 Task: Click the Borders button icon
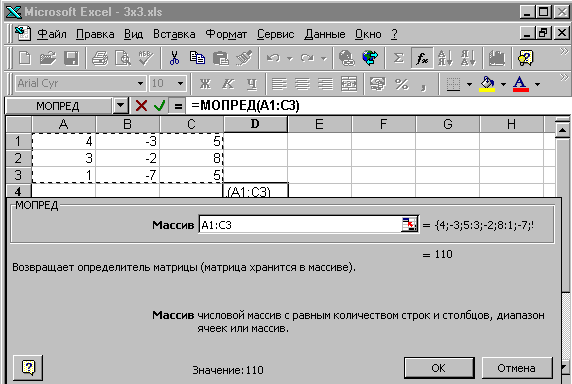tap(453, 84)
